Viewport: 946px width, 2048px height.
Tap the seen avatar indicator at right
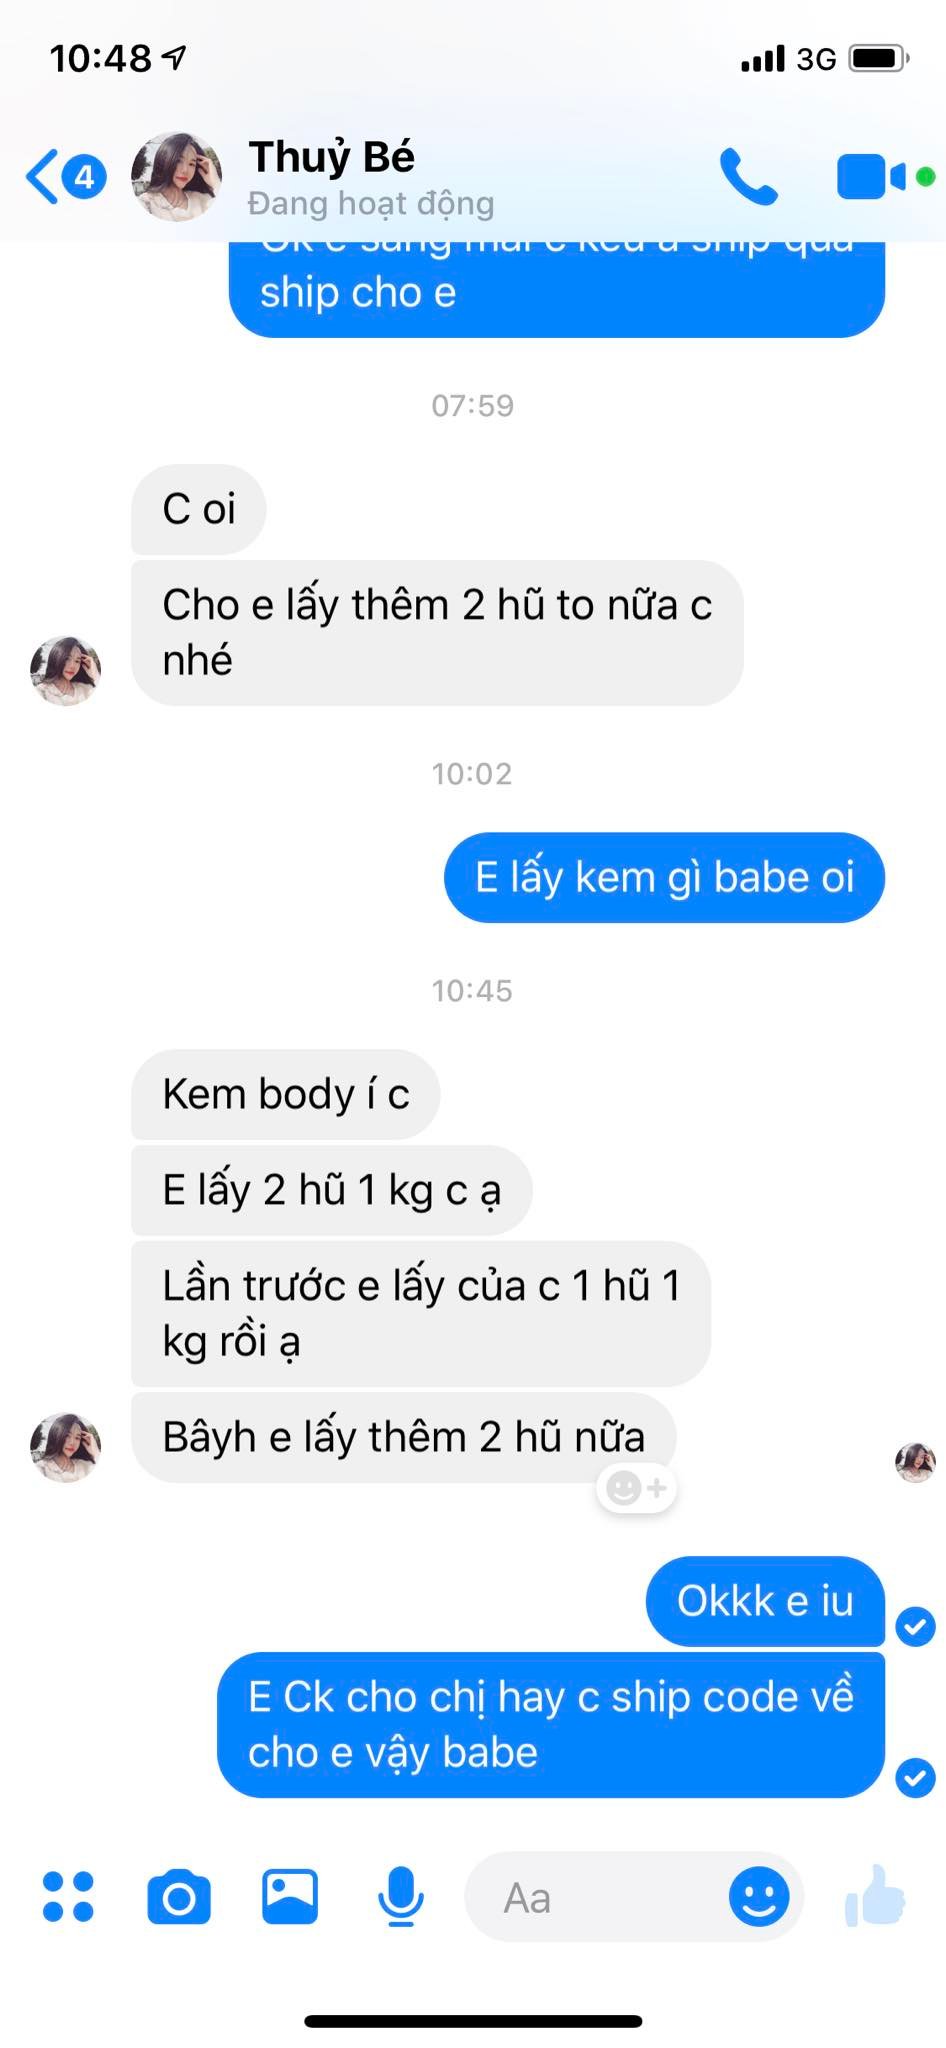[915, 1463]
